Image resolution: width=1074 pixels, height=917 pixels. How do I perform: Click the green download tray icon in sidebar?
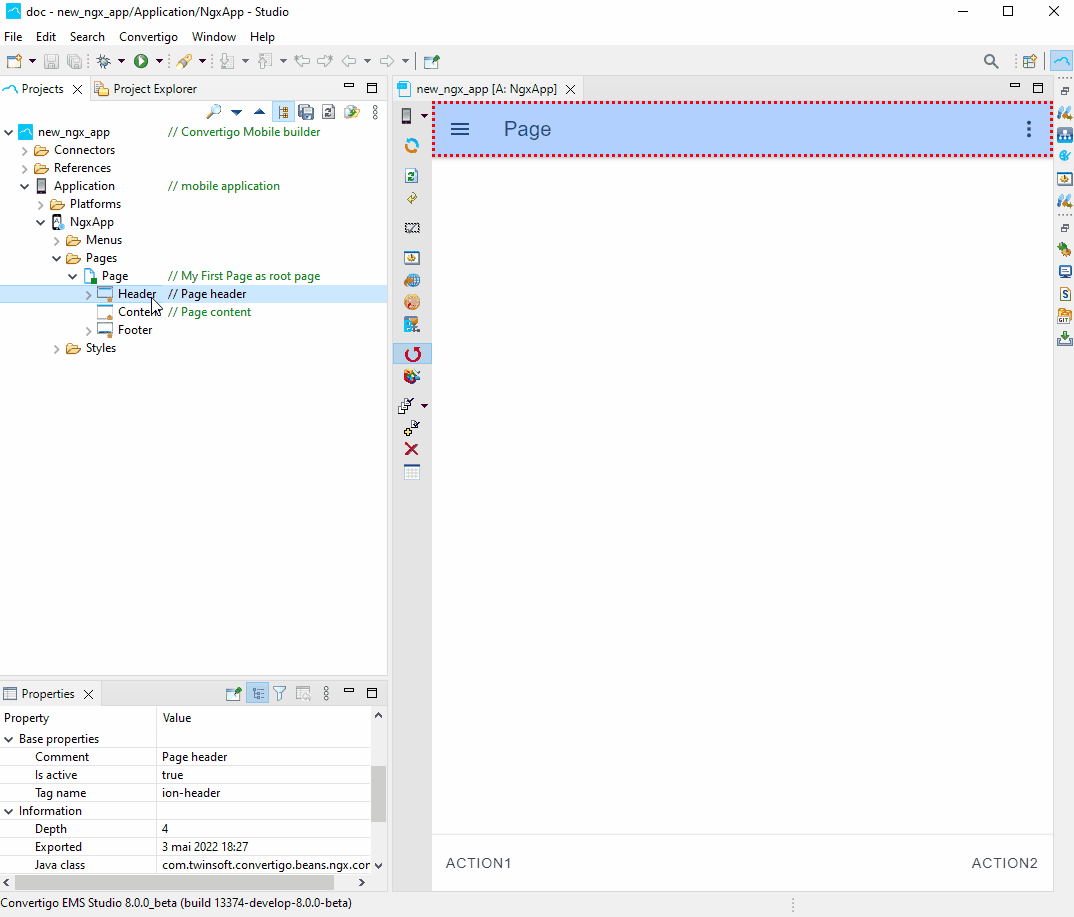(x=1064, y=338)
